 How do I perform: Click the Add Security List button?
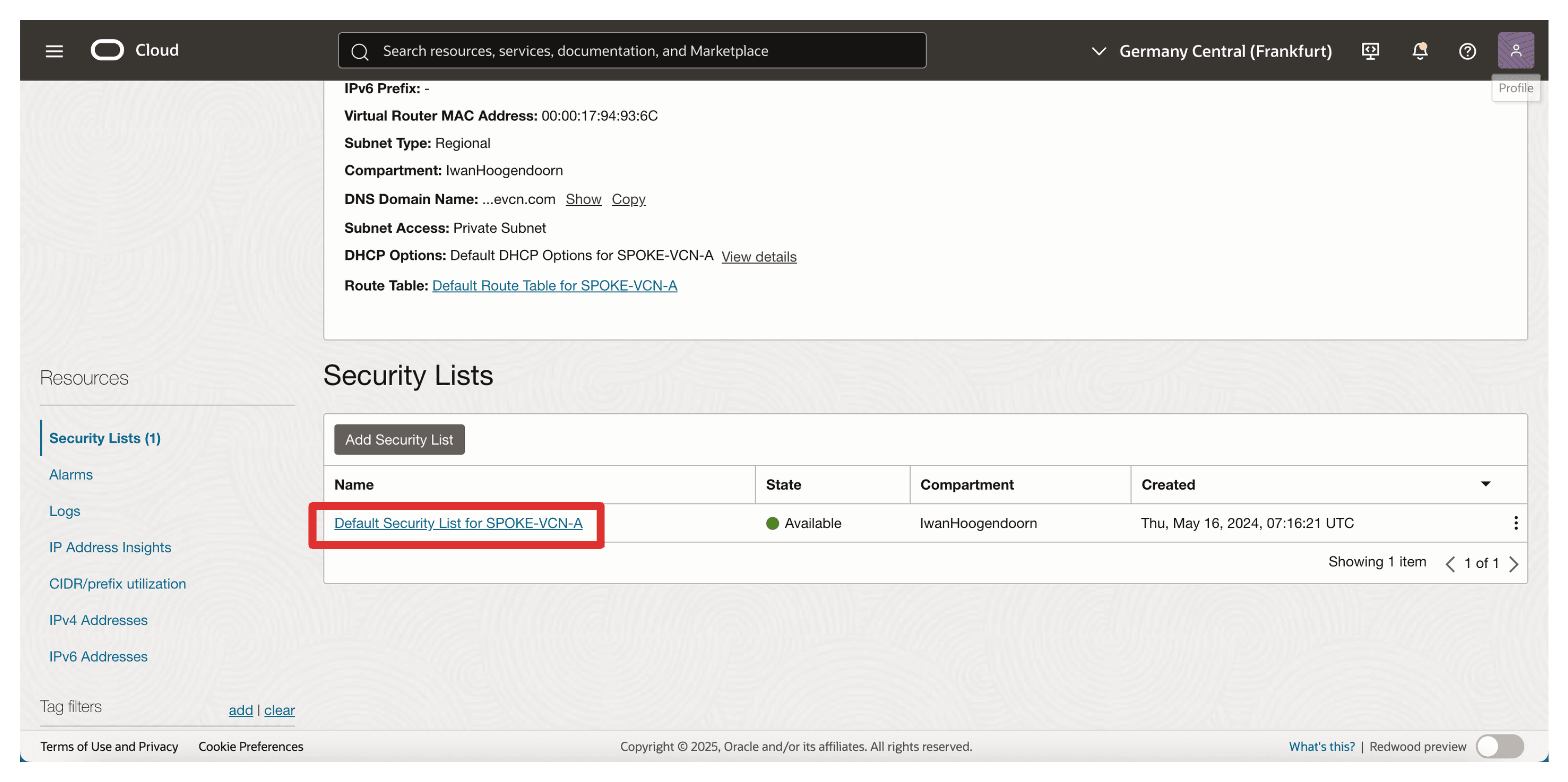[399, 439]
